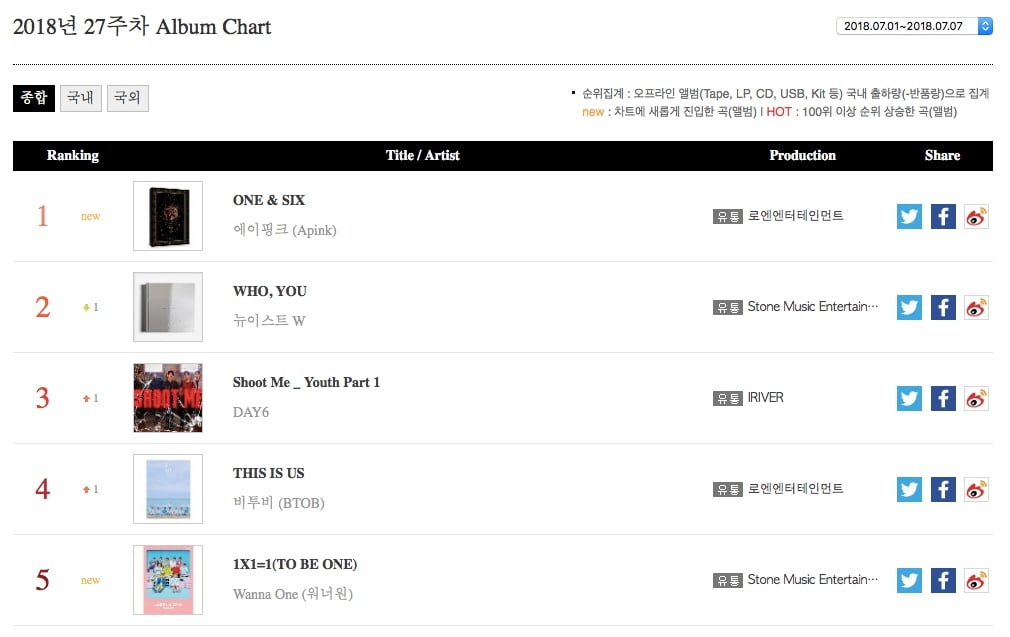
Task: Share THIS IS US on Twitter
Action: click(x=909, y=489)
